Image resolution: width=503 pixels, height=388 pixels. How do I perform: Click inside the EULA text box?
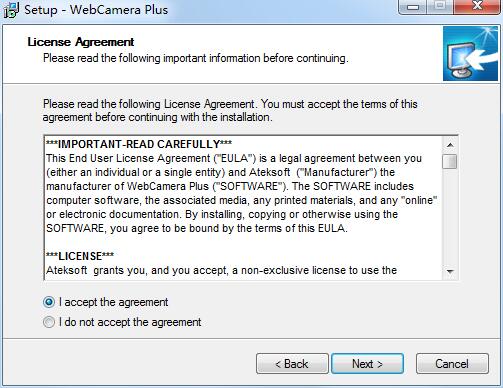click(x=244, y=208)
